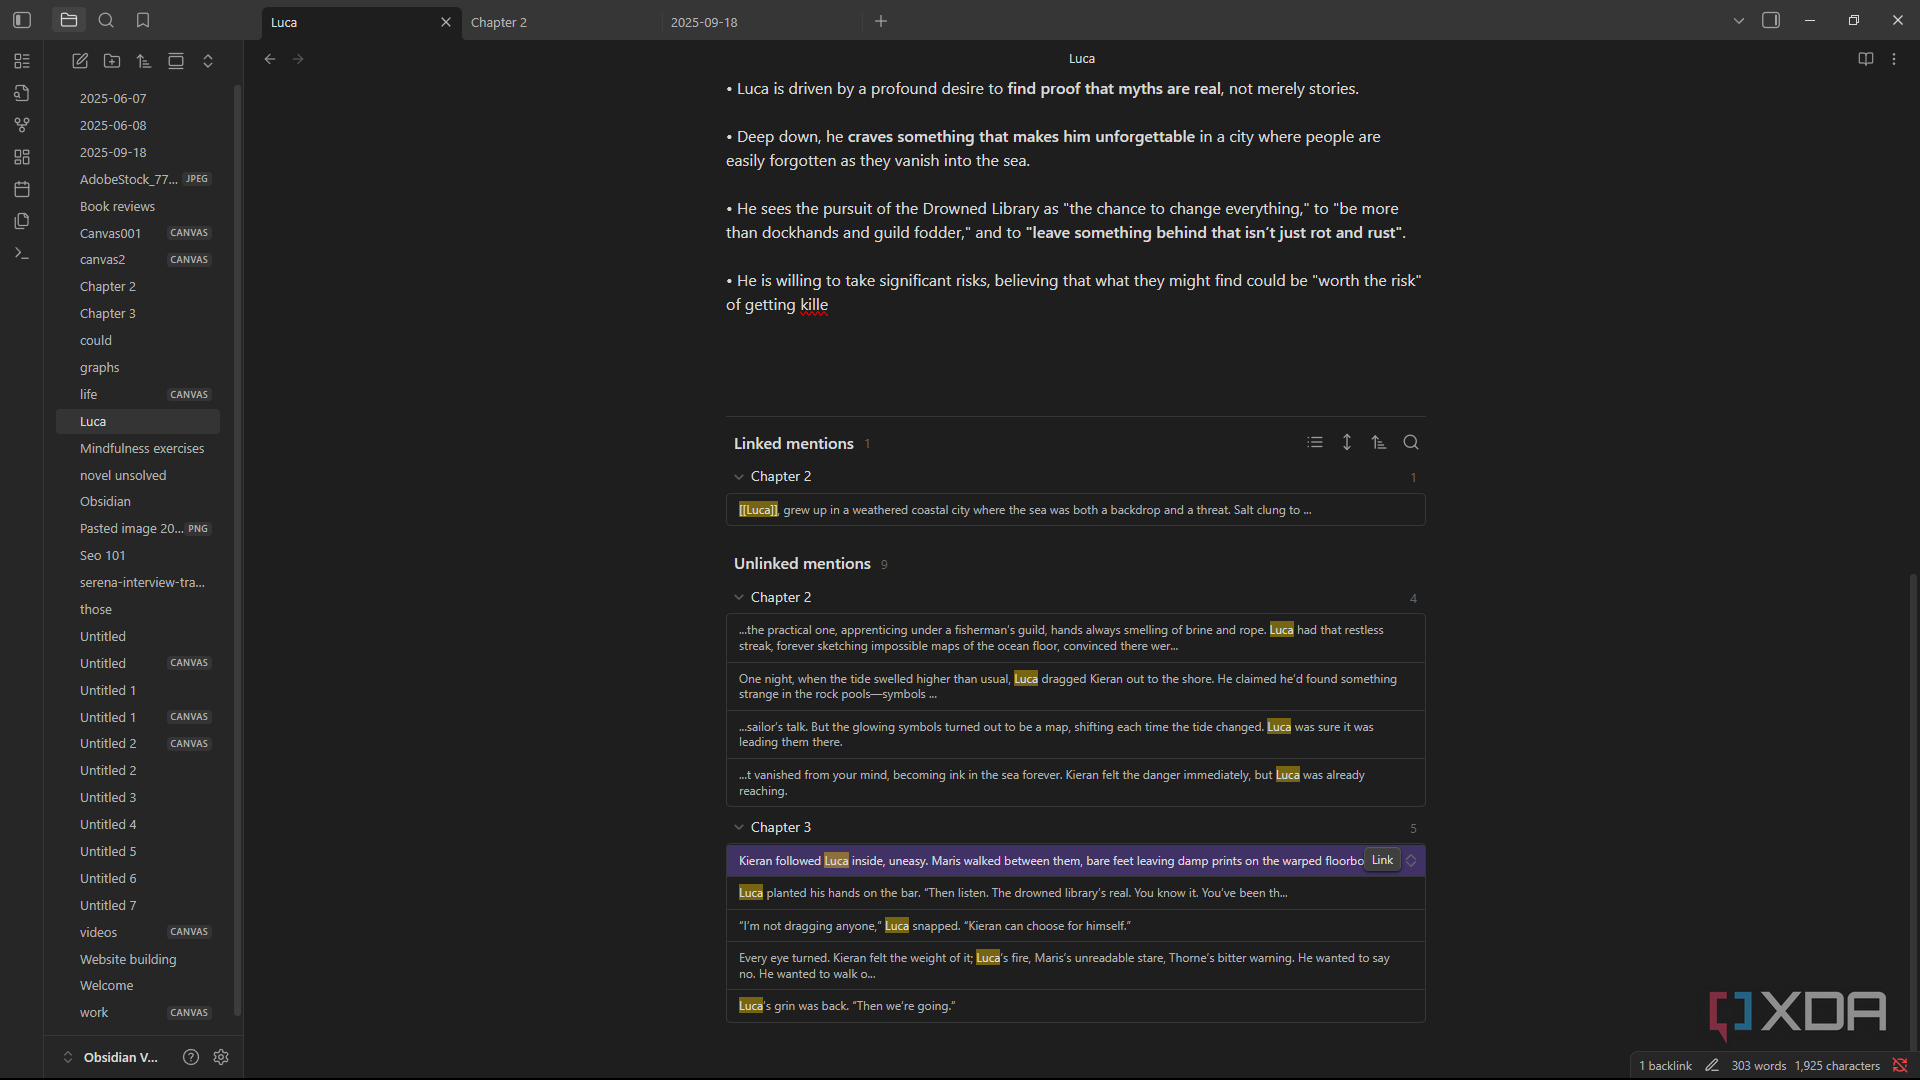Open the Book reviews note
The width and height of the screenshot is (1920, 1080).
138,206
